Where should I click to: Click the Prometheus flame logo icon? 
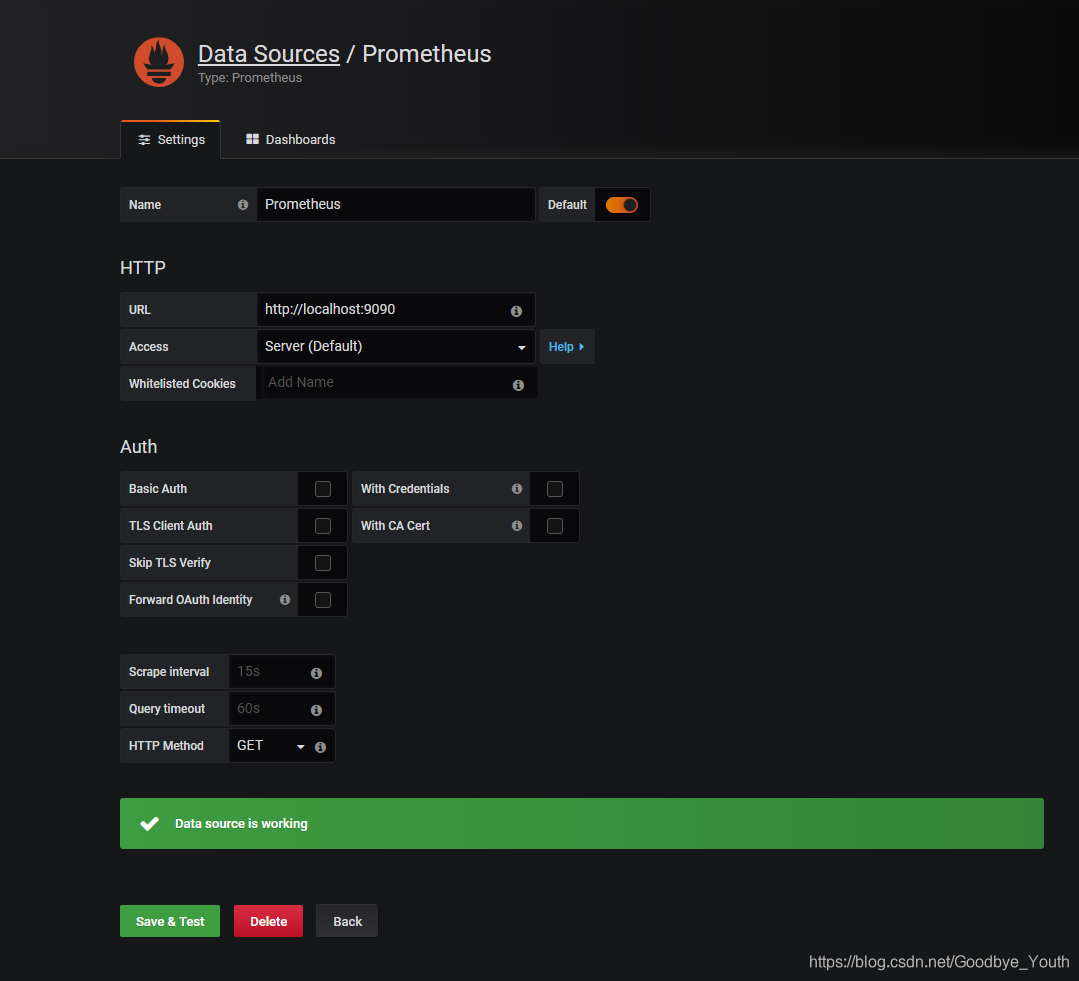[159, 62]
